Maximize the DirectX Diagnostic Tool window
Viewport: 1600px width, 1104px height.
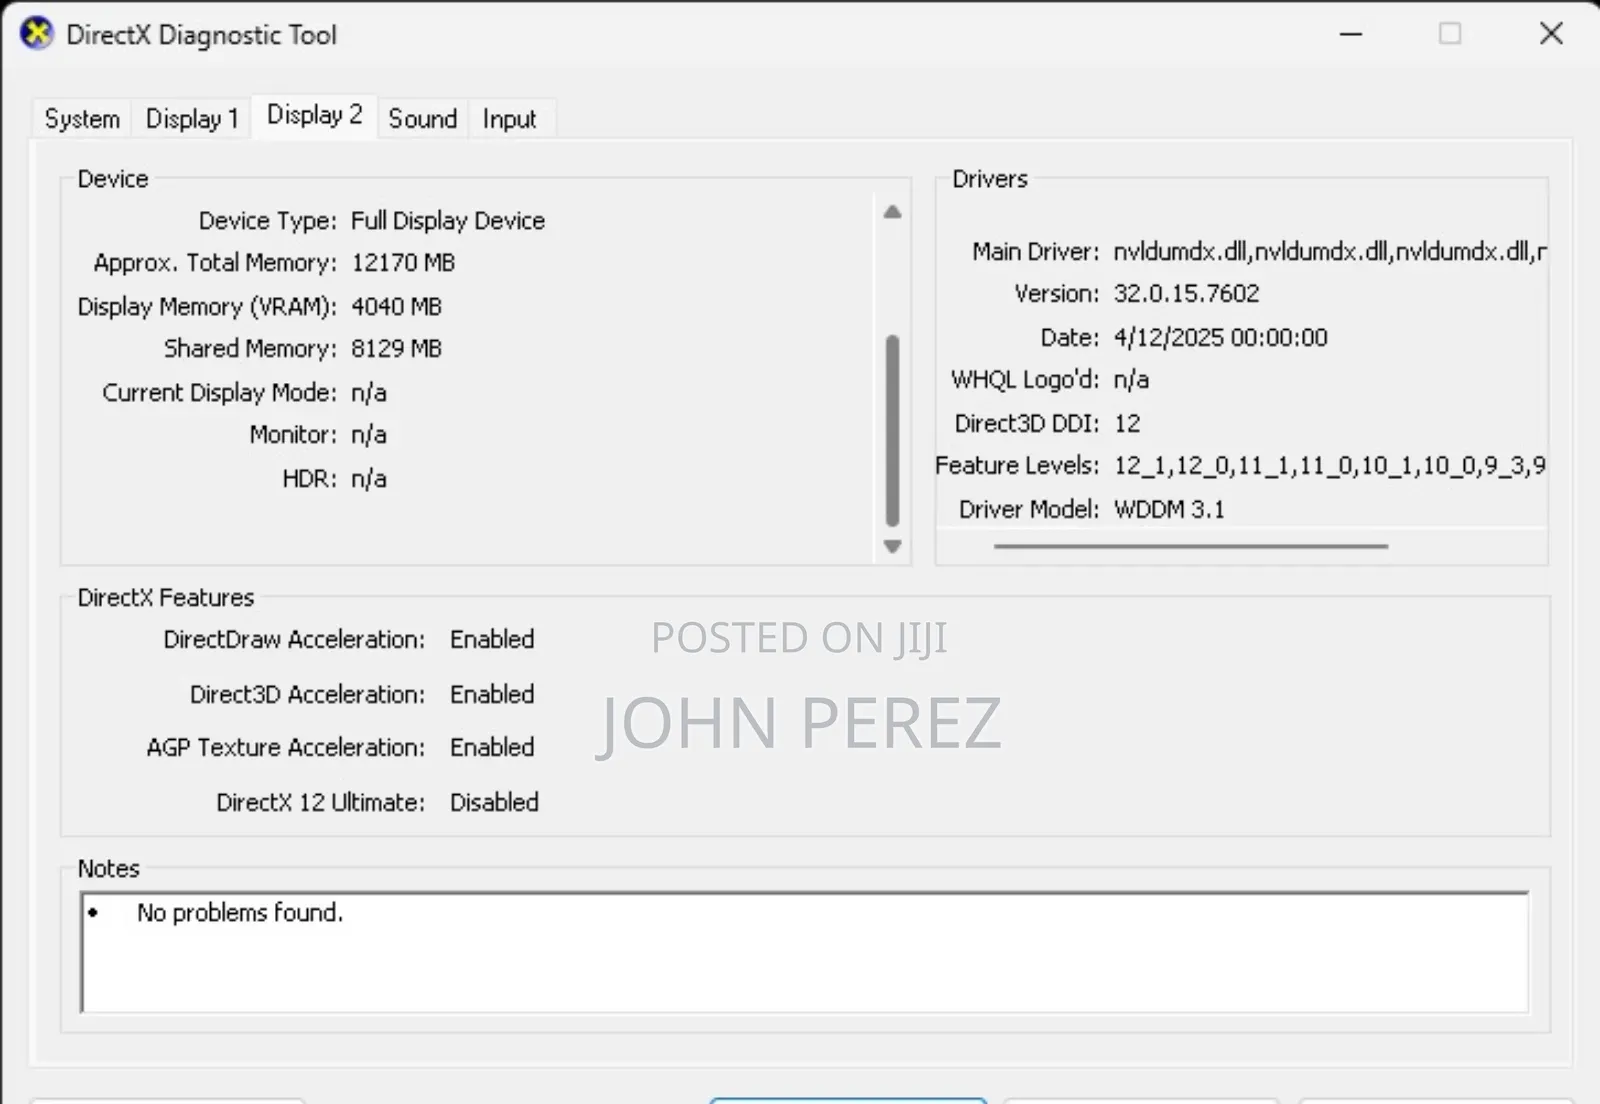1450,34
